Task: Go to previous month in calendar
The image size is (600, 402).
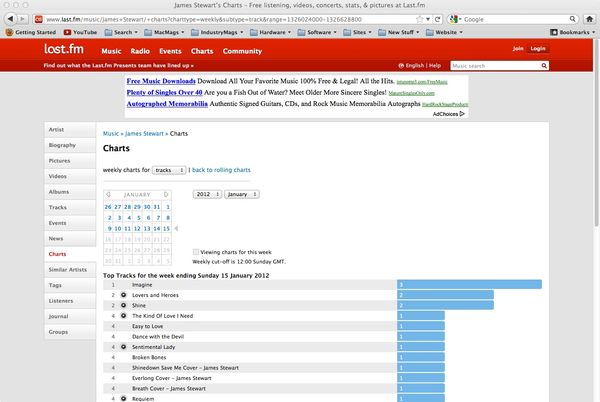Action: (107, 194)
